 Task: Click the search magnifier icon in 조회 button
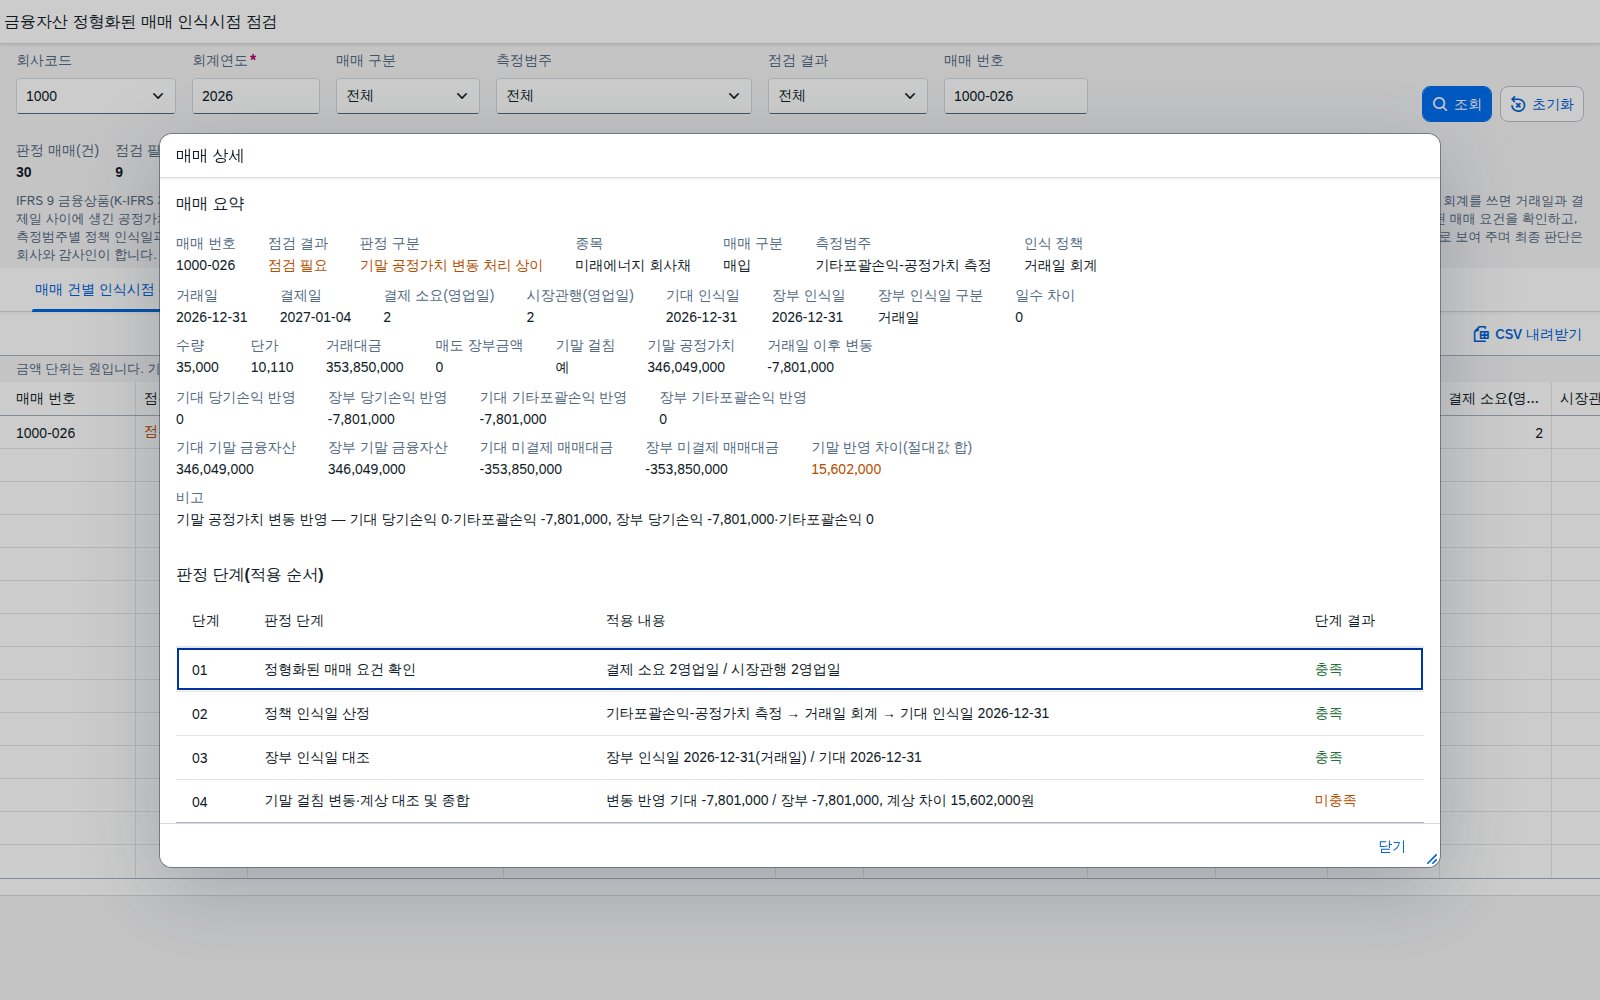click(x=1440, y=104)
